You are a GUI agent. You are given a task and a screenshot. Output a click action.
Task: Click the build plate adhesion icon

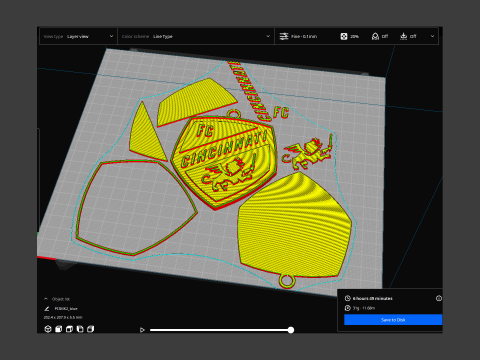(403, 36)
